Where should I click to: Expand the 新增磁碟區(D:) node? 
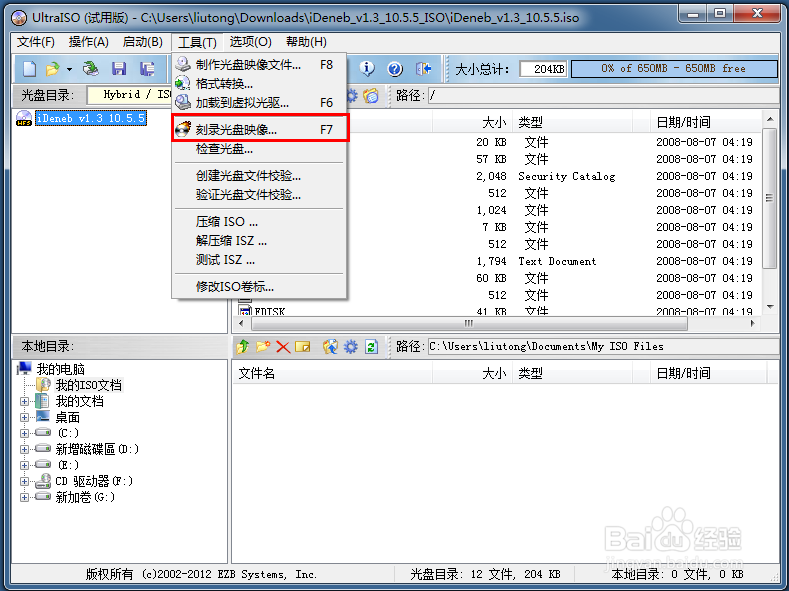[x=24, y=449]
